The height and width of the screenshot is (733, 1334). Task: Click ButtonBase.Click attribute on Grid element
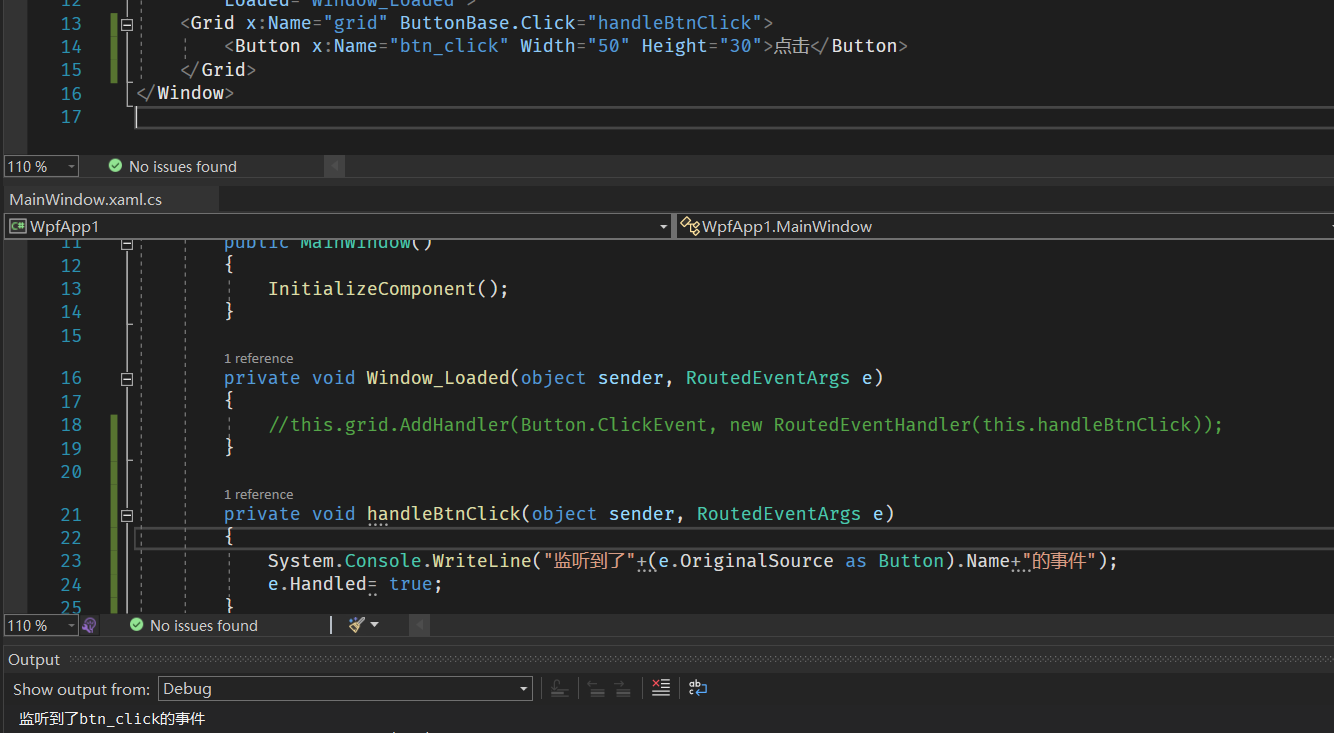(585, 23)
